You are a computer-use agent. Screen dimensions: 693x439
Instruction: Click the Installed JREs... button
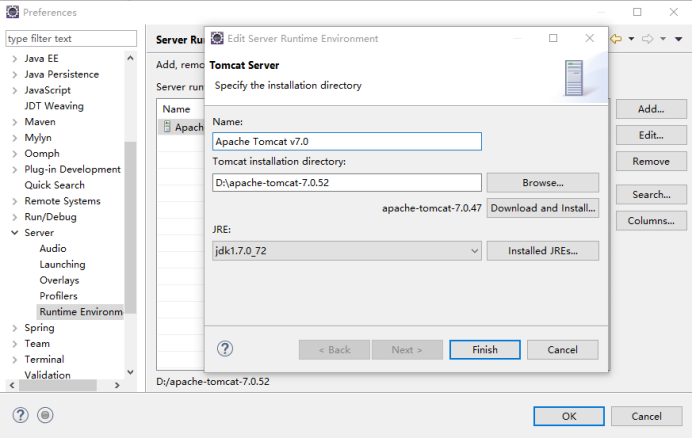[543, 251]
